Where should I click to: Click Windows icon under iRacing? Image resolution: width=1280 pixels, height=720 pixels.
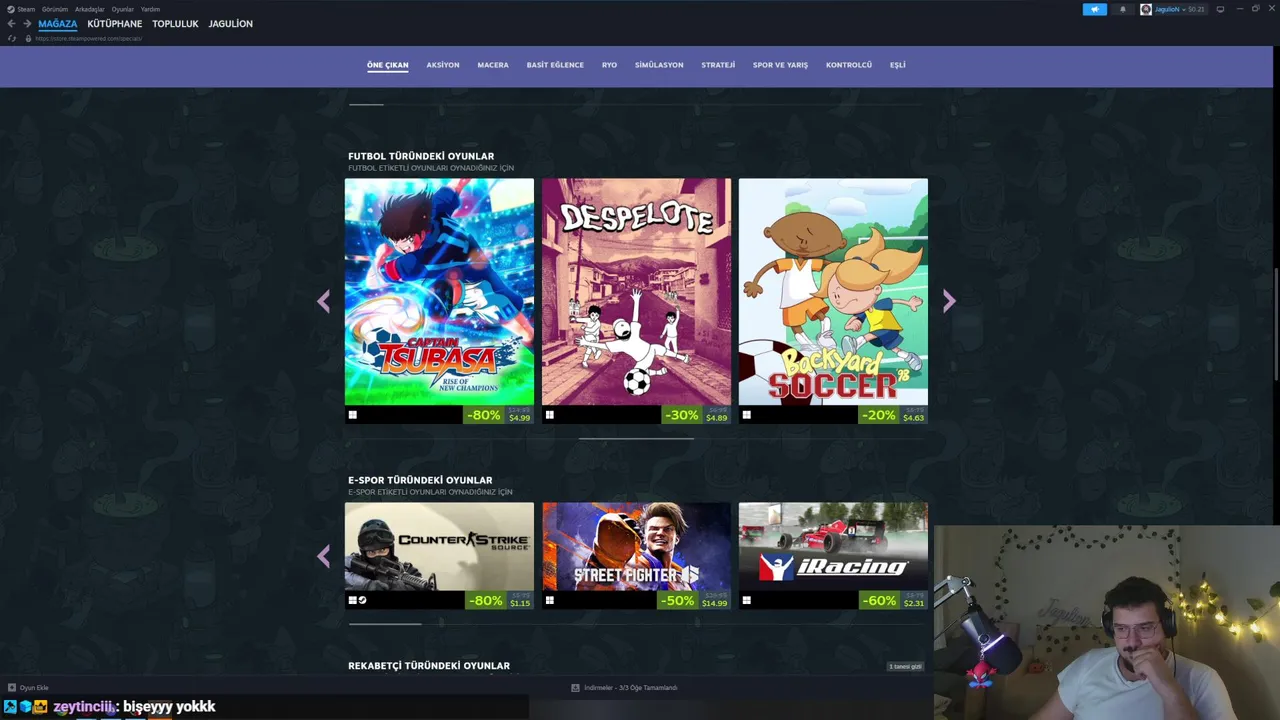pyautogui.click(x=746, y=601)
